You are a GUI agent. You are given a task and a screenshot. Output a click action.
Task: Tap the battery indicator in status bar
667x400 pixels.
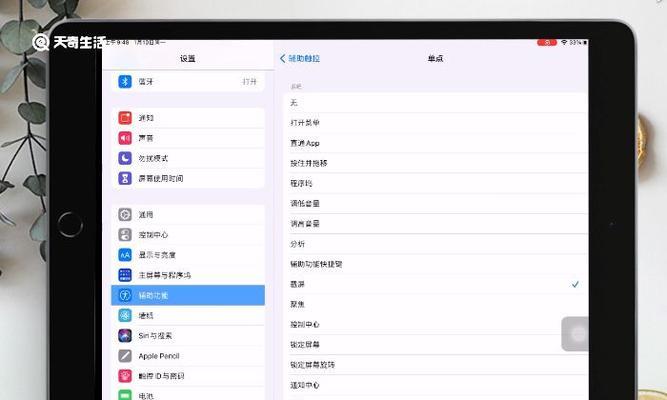[585, 43]
